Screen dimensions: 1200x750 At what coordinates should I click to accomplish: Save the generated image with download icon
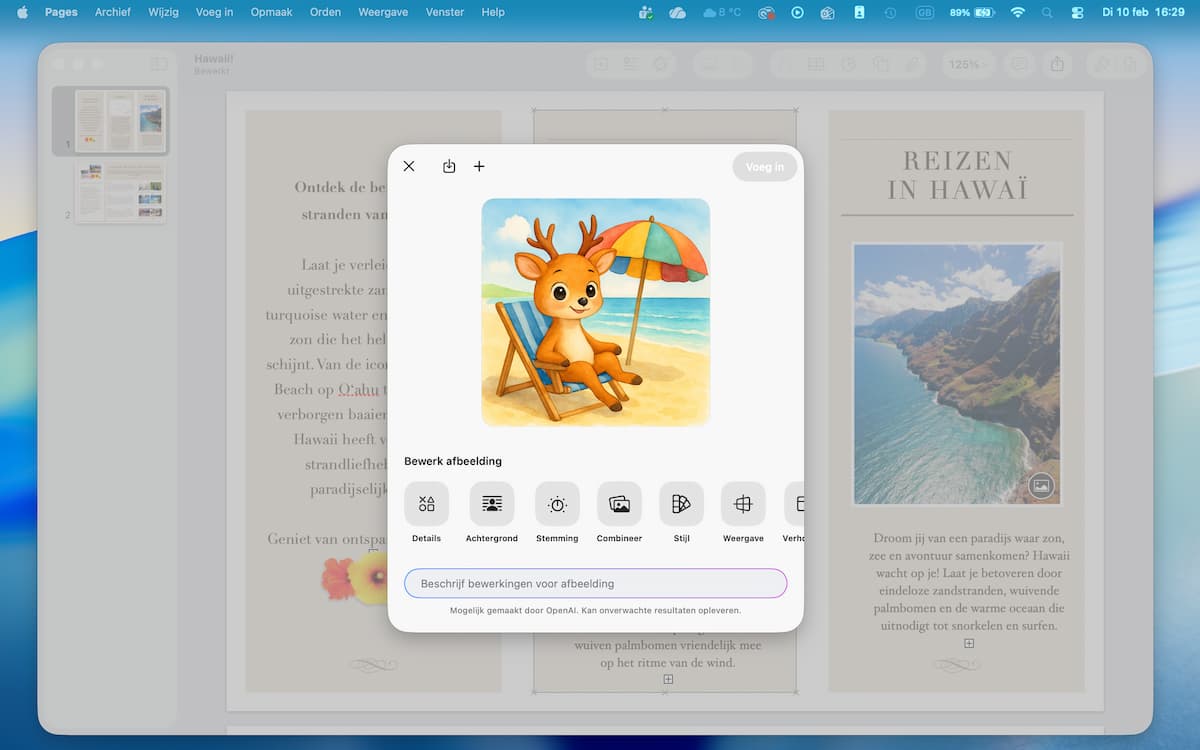tap(449, 166)
